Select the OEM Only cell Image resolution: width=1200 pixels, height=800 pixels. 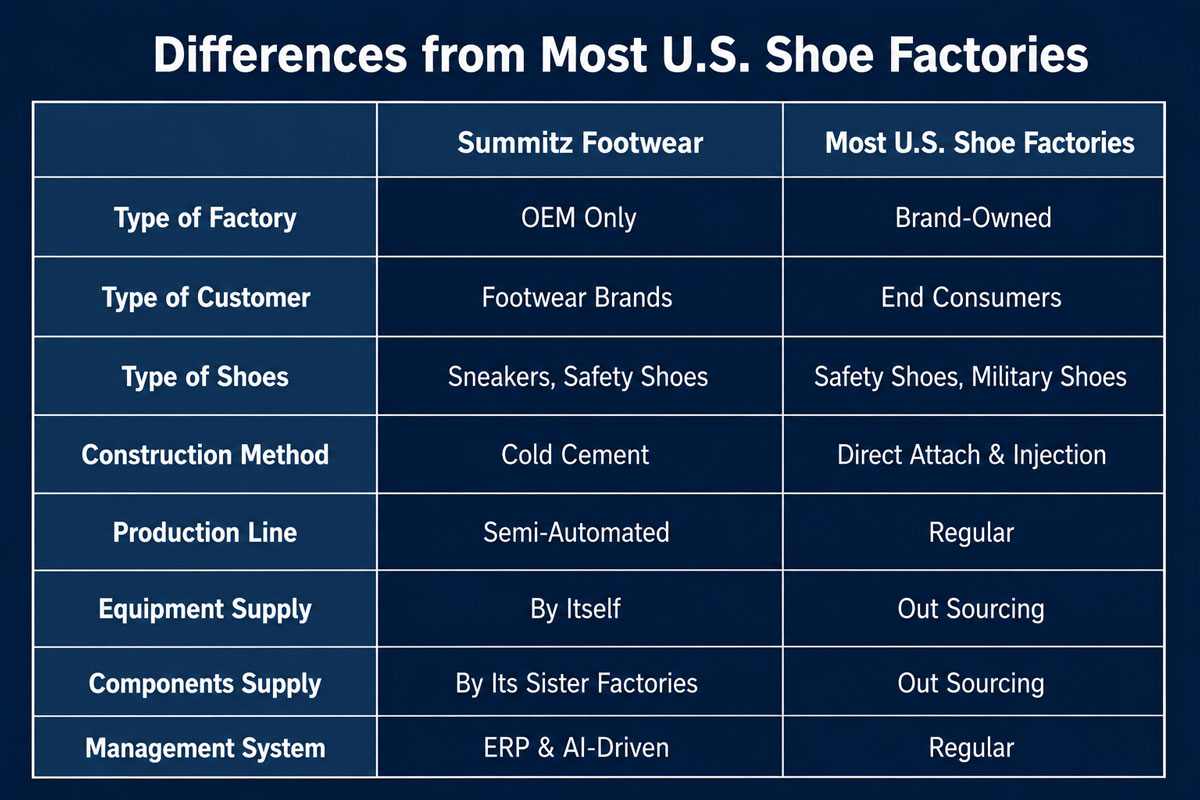(579, 217)
